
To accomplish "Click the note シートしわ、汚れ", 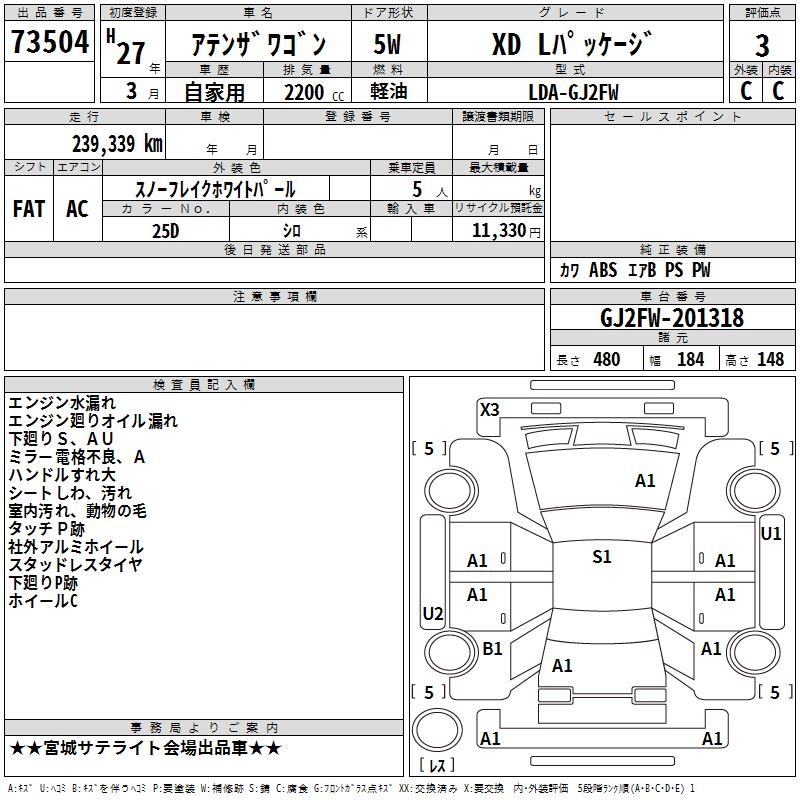I will pos(70,493).
